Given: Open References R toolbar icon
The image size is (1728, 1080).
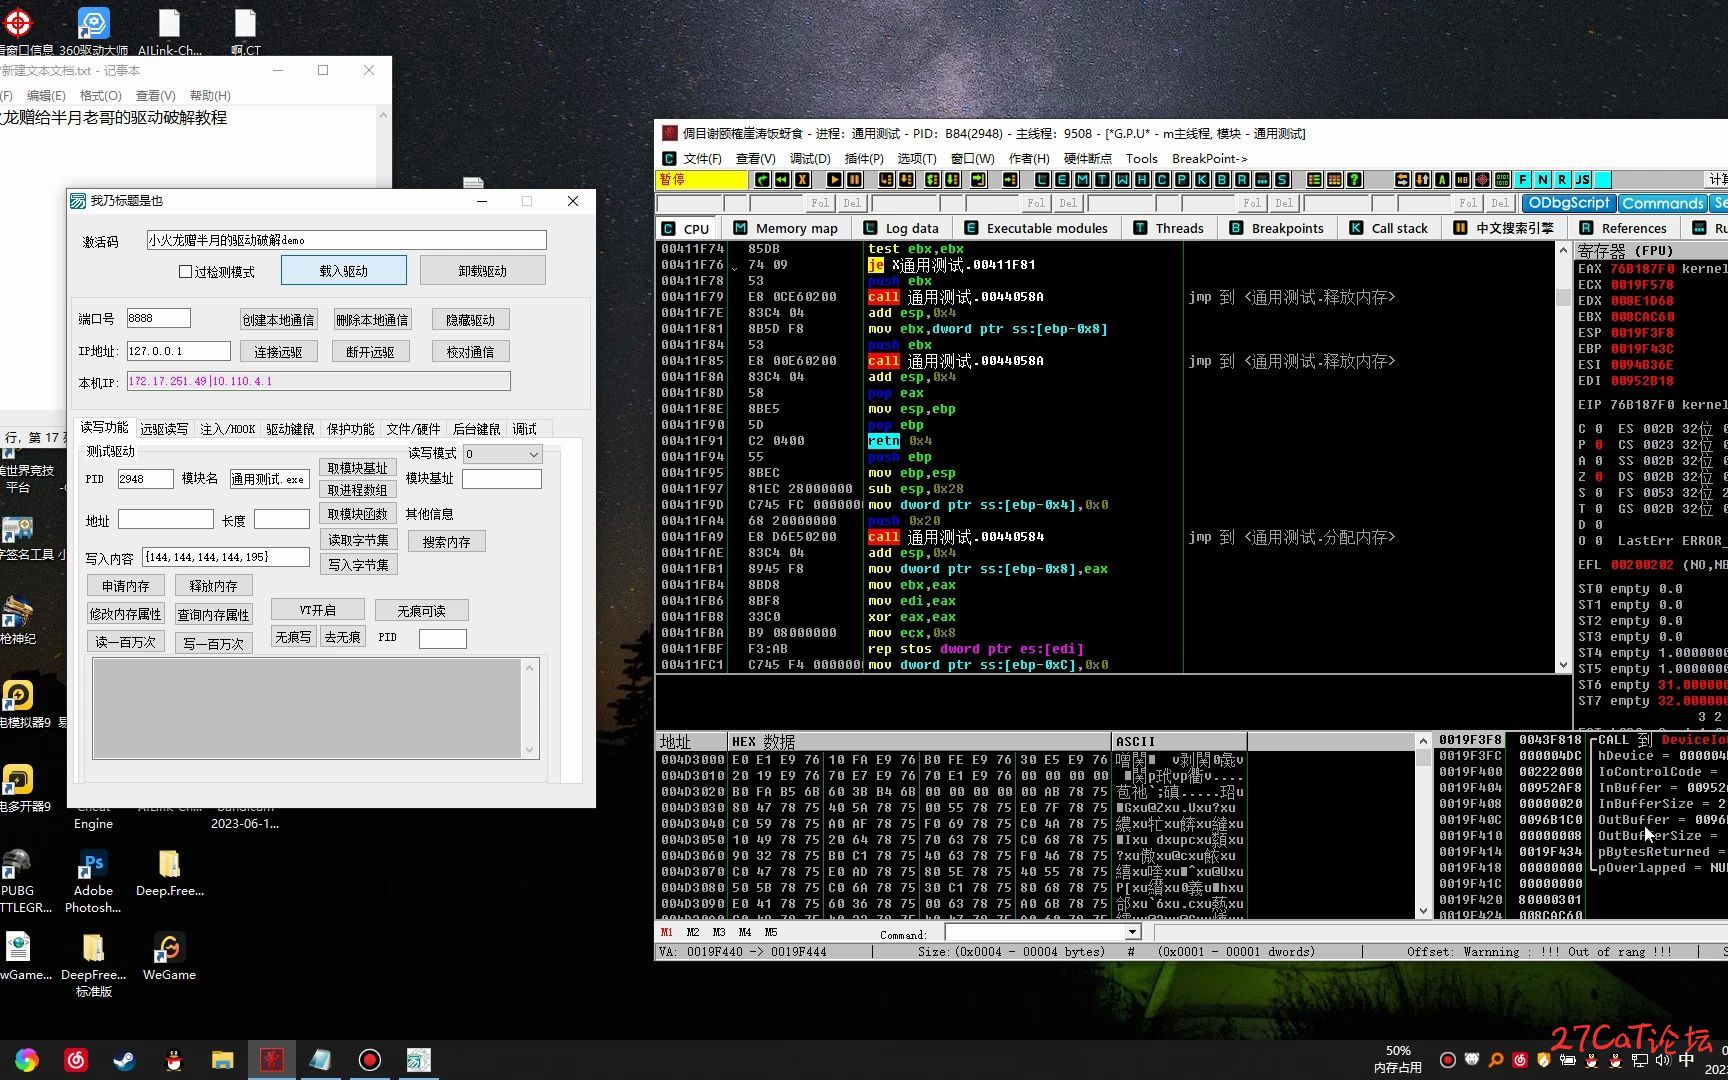Looking at the screenshot, I should tap(1242, 180).
